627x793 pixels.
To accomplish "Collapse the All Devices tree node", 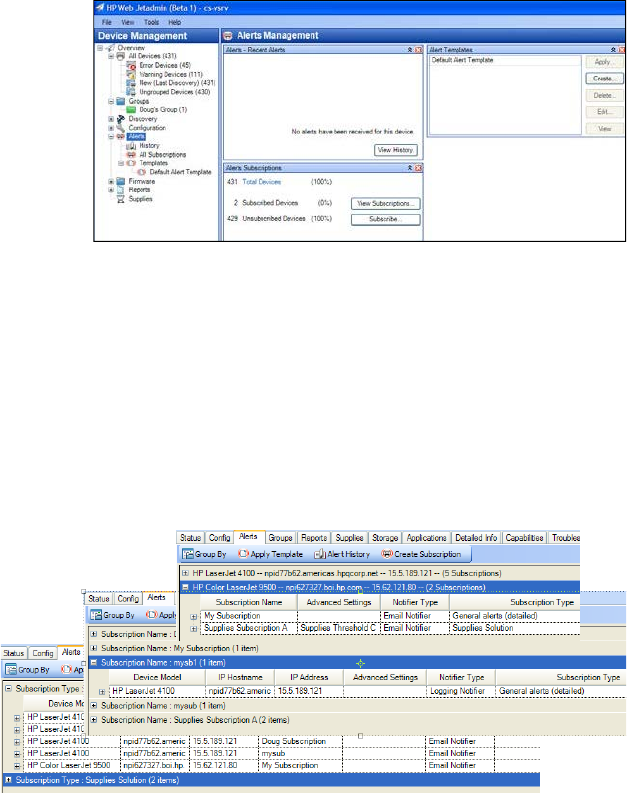I will click(111, 56).
